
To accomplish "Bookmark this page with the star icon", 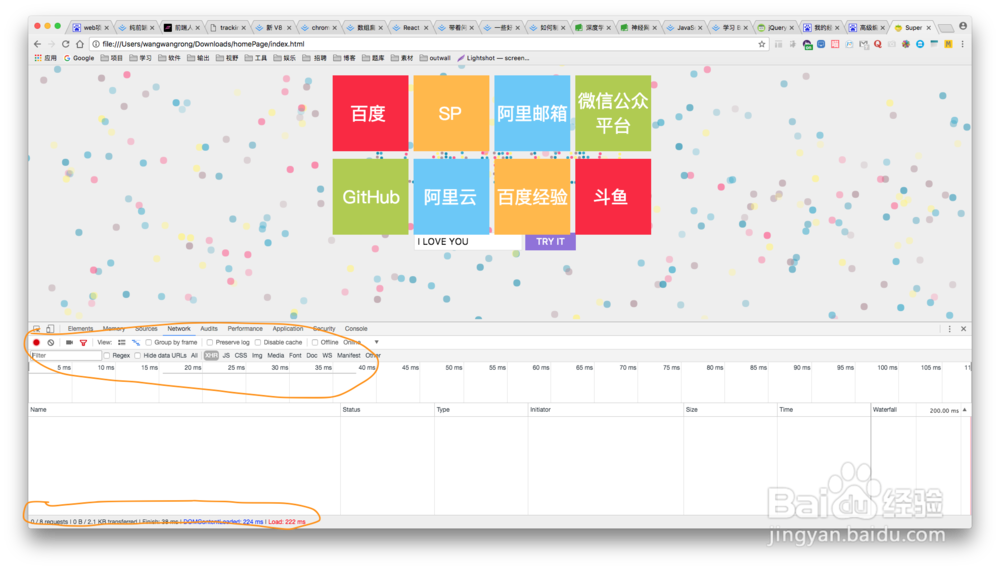I will (761, 44).
